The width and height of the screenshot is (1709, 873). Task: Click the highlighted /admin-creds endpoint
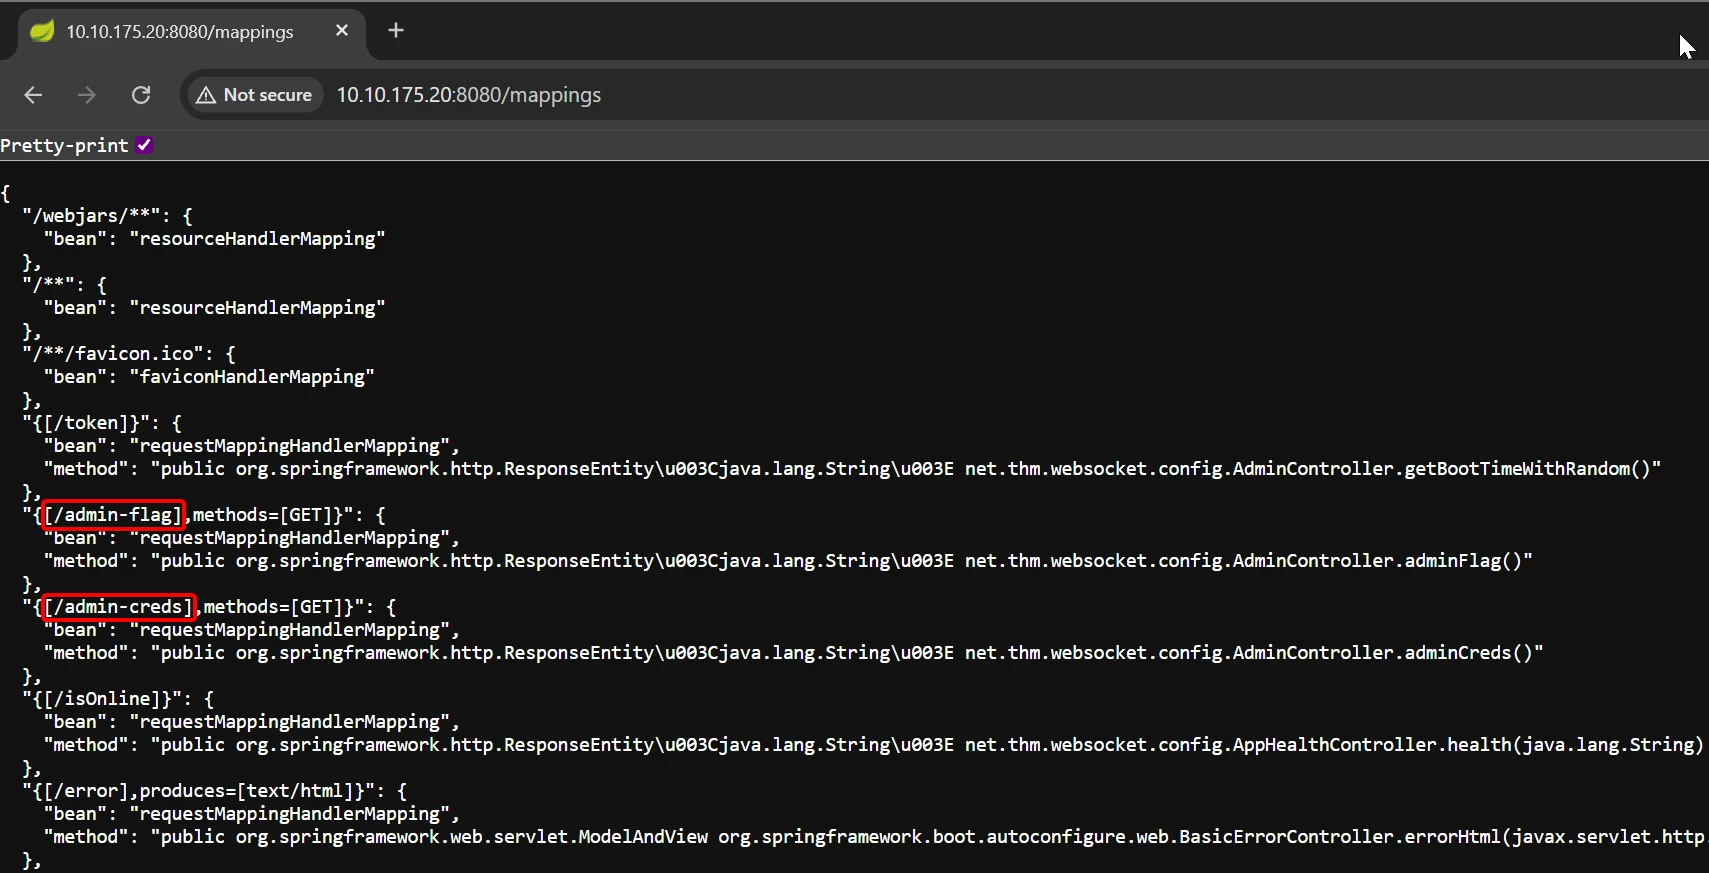(x=118, y=607)
